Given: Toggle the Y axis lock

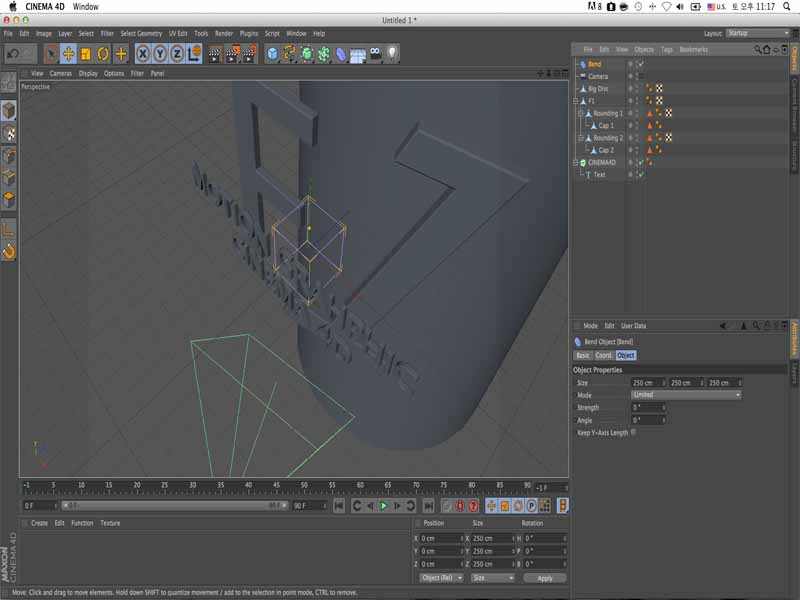Looking at the screenshot, I should (160, 54).
